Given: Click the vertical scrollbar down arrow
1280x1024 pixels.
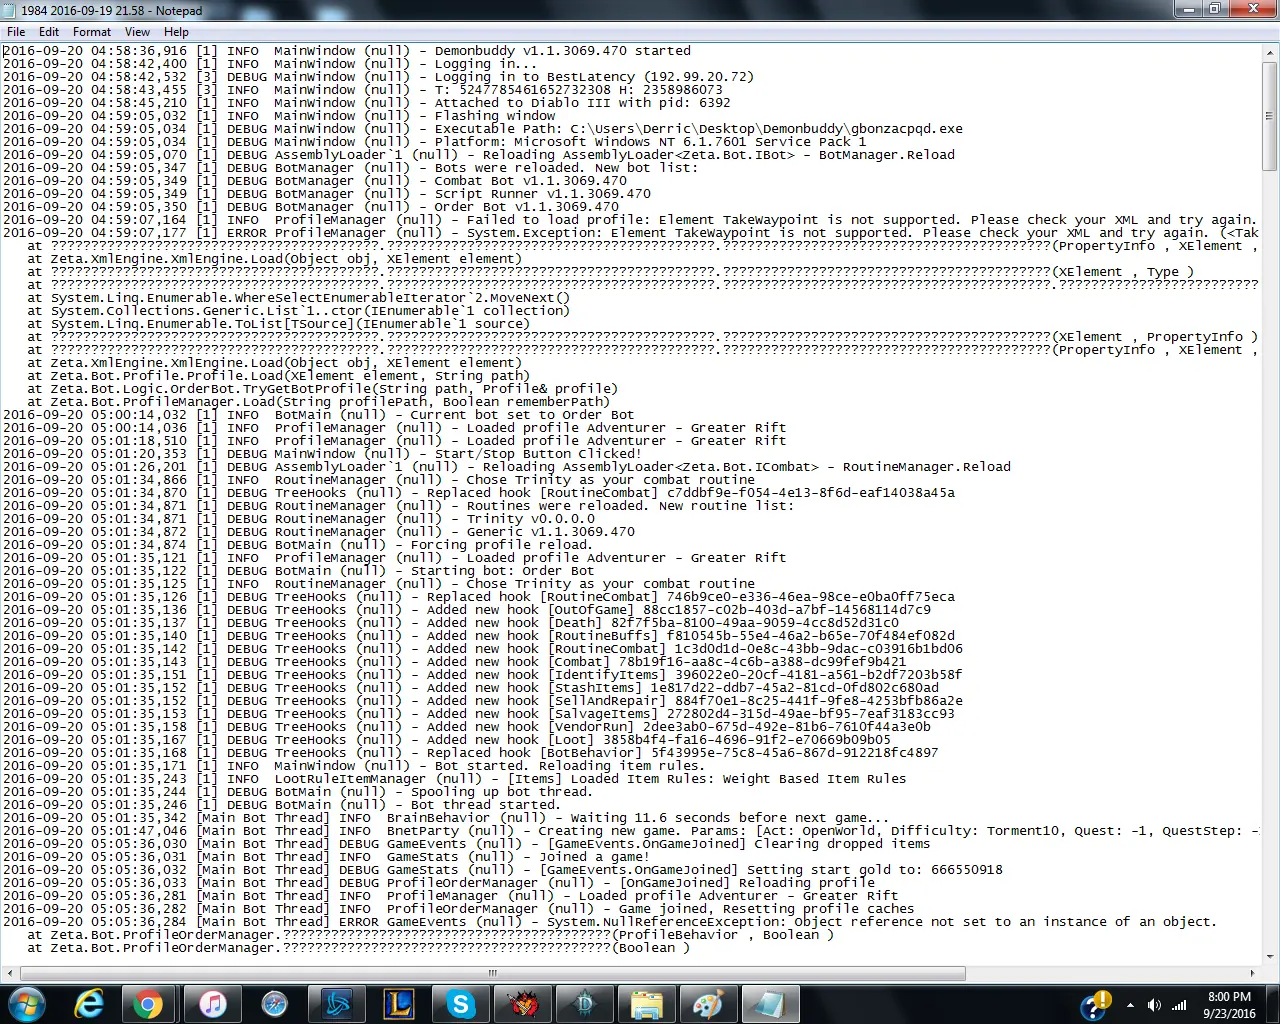Looking at the screenshot, I should 1269,955.
